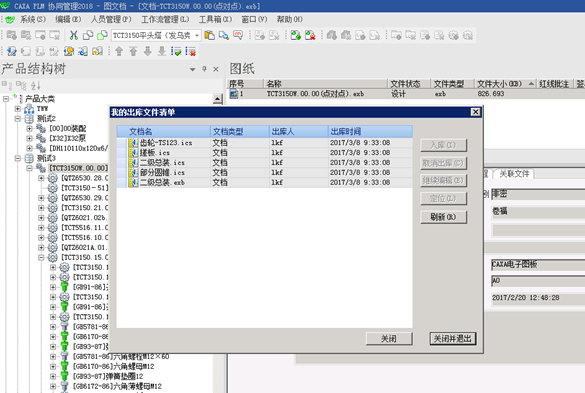Screen dimensions: 585x393
Task: Expand the [GB6172-86]六角薄螺母M12 node
Action: [x=53, y=386]
